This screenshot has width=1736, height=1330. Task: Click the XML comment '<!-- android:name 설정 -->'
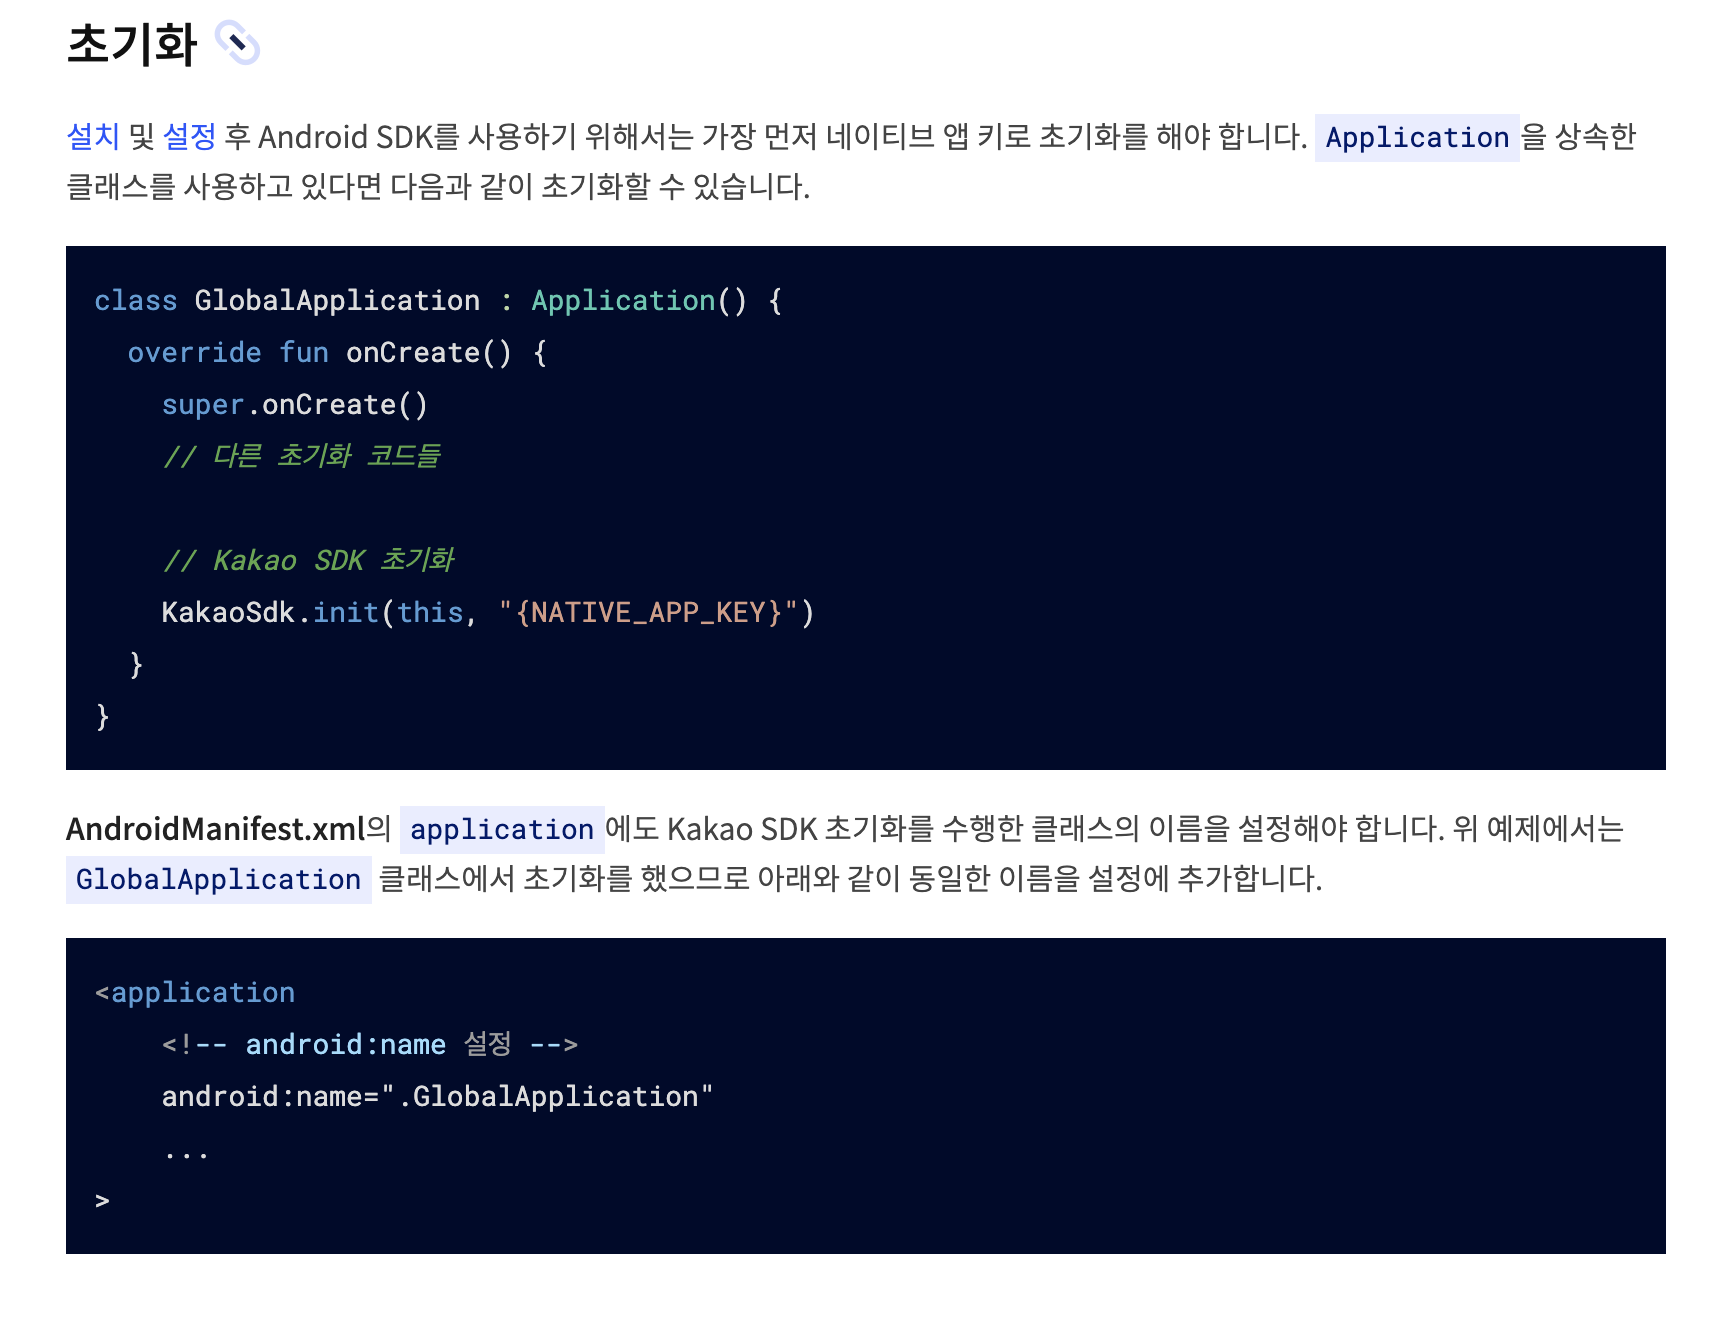370,1044
